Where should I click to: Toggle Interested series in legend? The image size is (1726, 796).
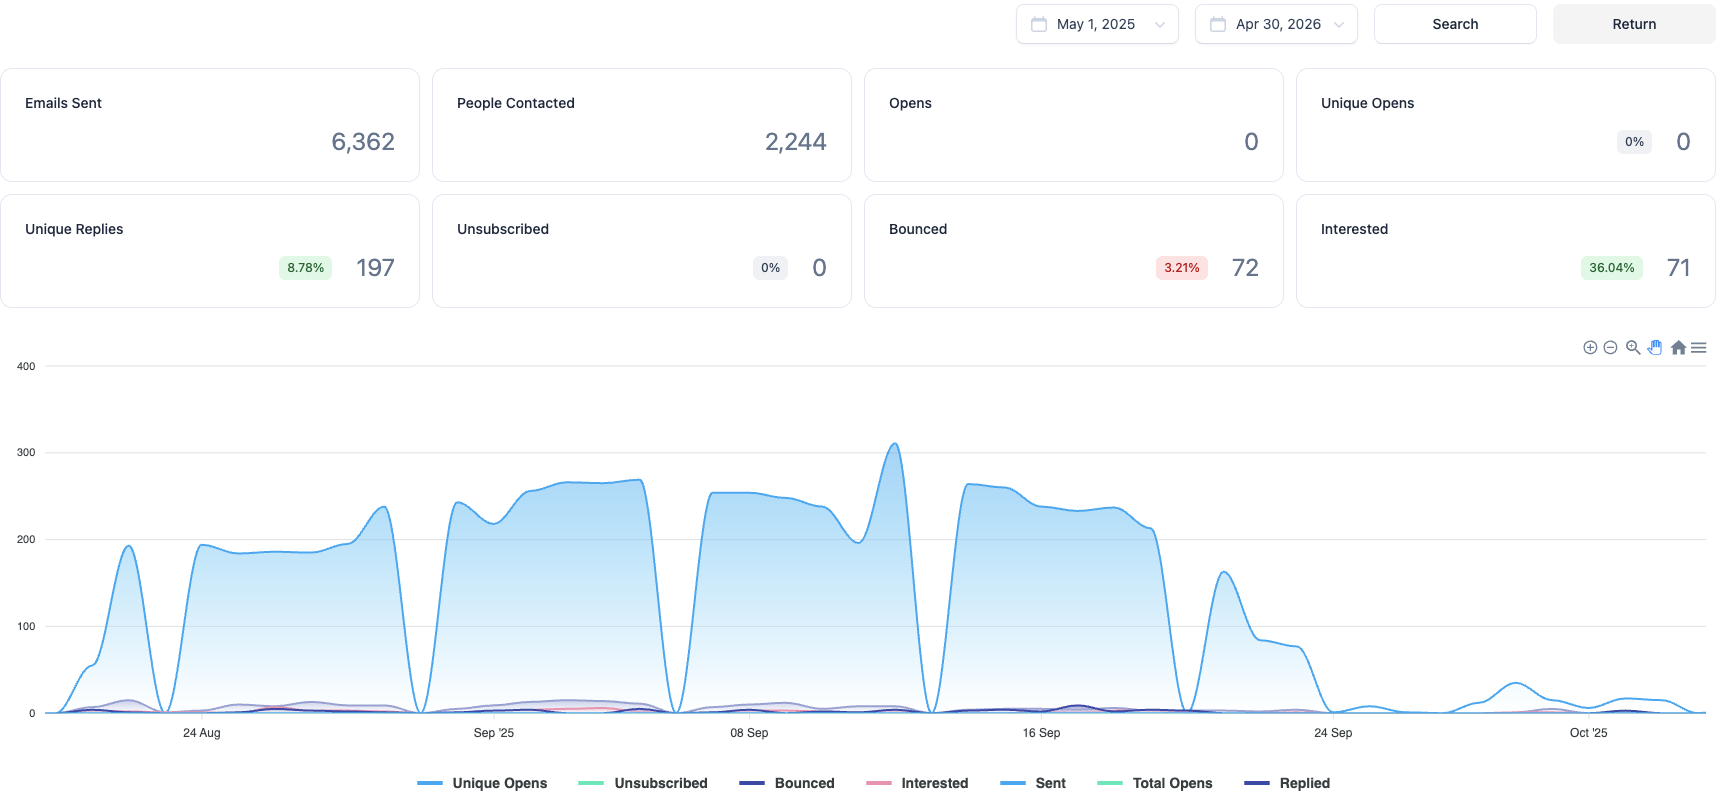pos(917,783)
